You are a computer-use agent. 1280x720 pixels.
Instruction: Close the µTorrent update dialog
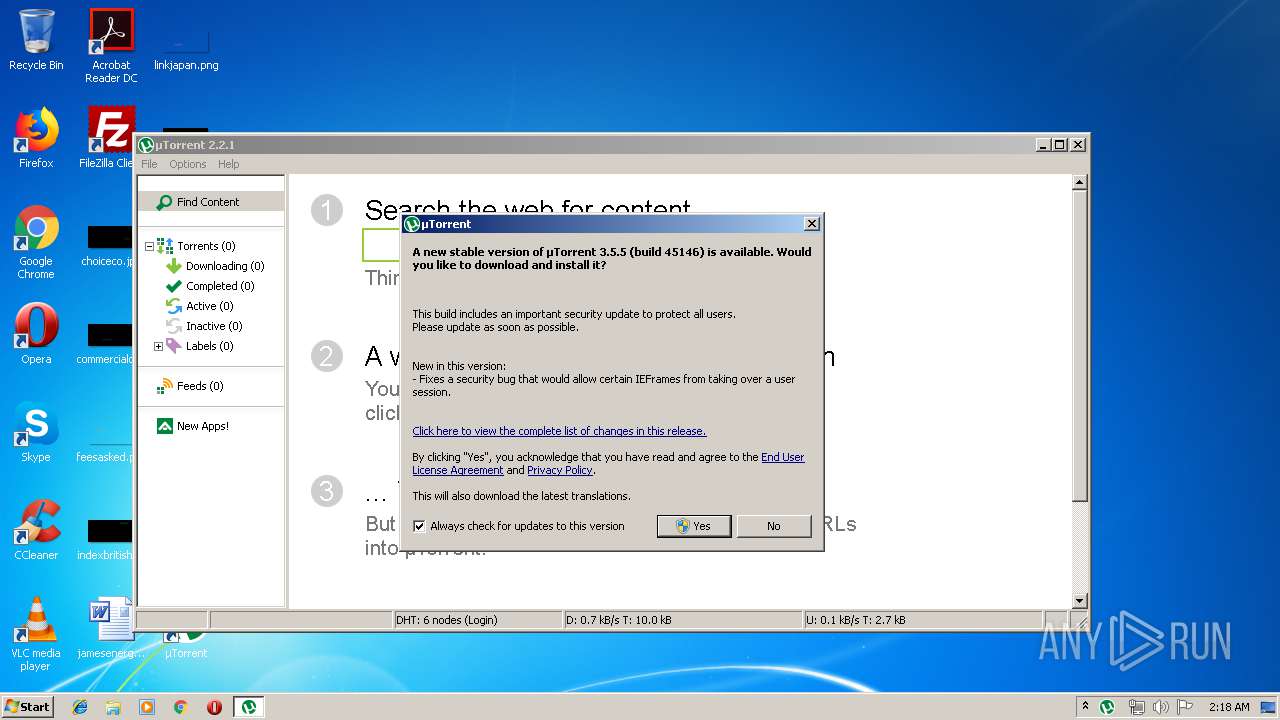tap(812, 224)
